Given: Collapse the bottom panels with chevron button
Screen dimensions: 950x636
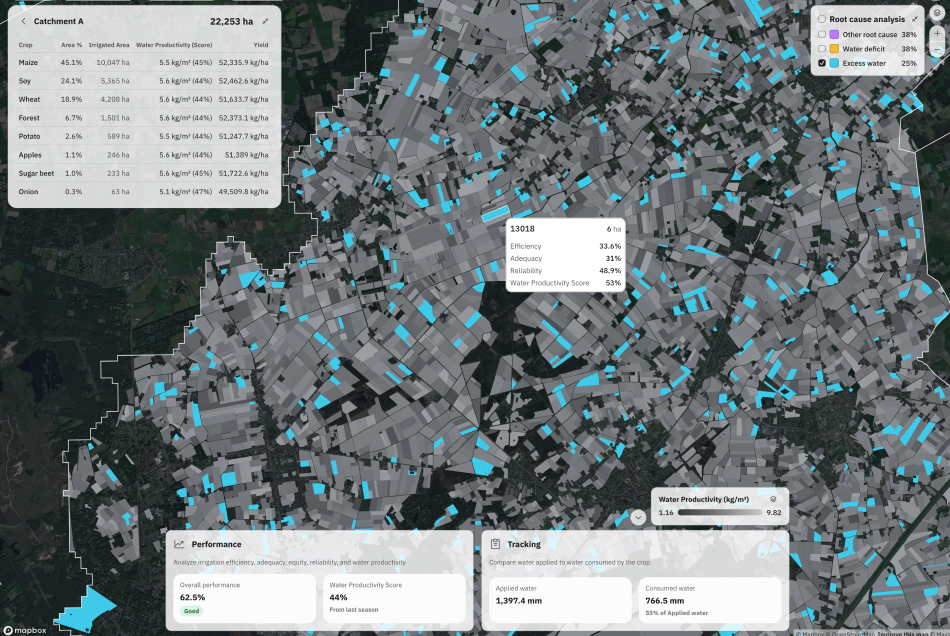Looking at the screenshot, I should [x=637, y=517].
